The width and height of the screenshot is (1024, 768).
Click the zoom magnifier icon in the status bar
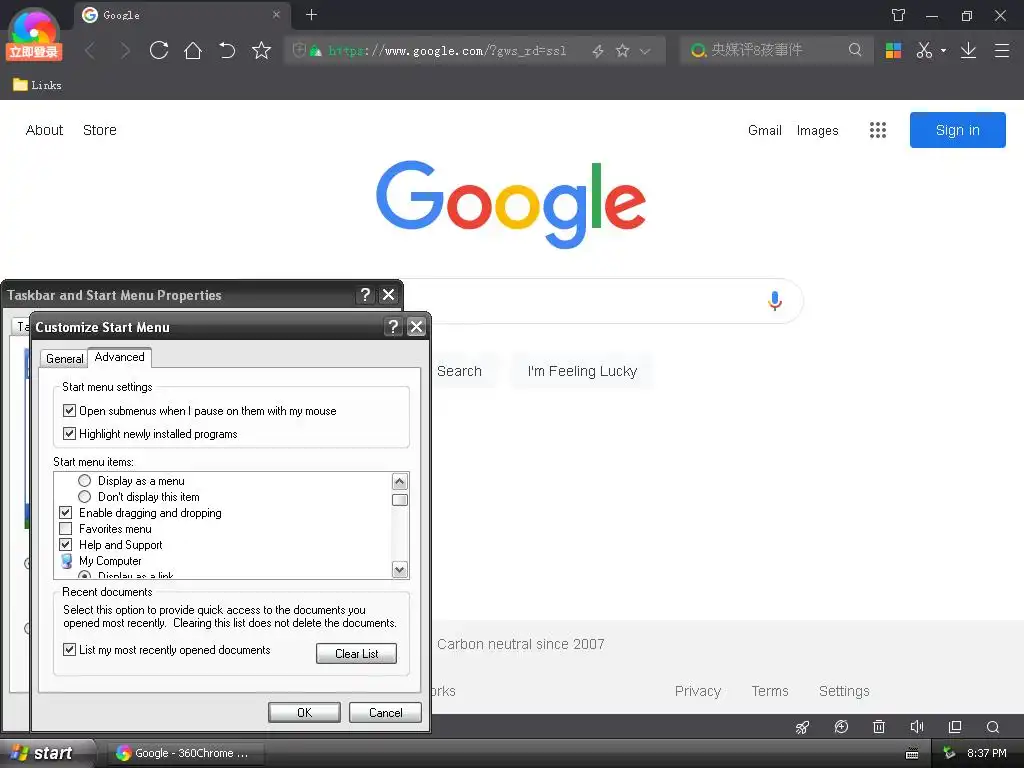pos(993,727)
